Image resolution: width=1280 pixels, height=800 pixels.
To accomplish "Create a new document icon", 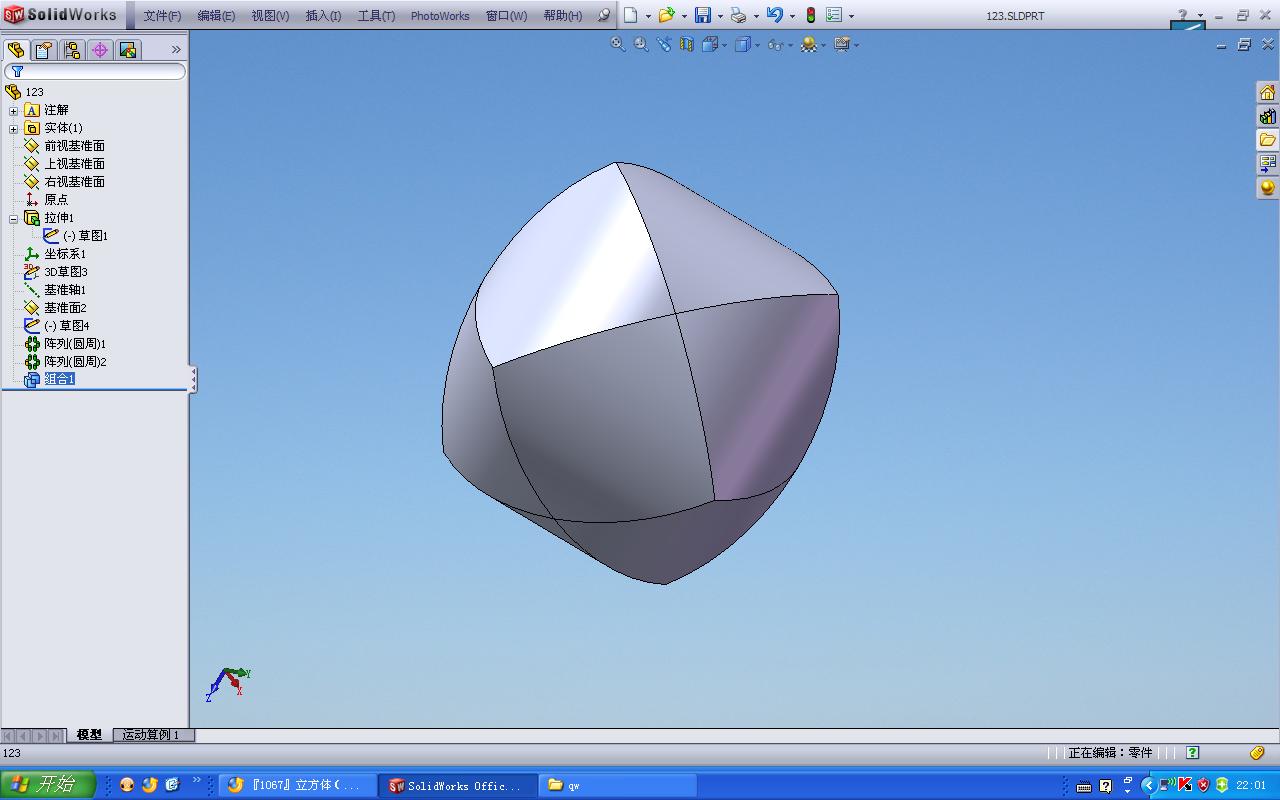I will (x=631, y=15).
